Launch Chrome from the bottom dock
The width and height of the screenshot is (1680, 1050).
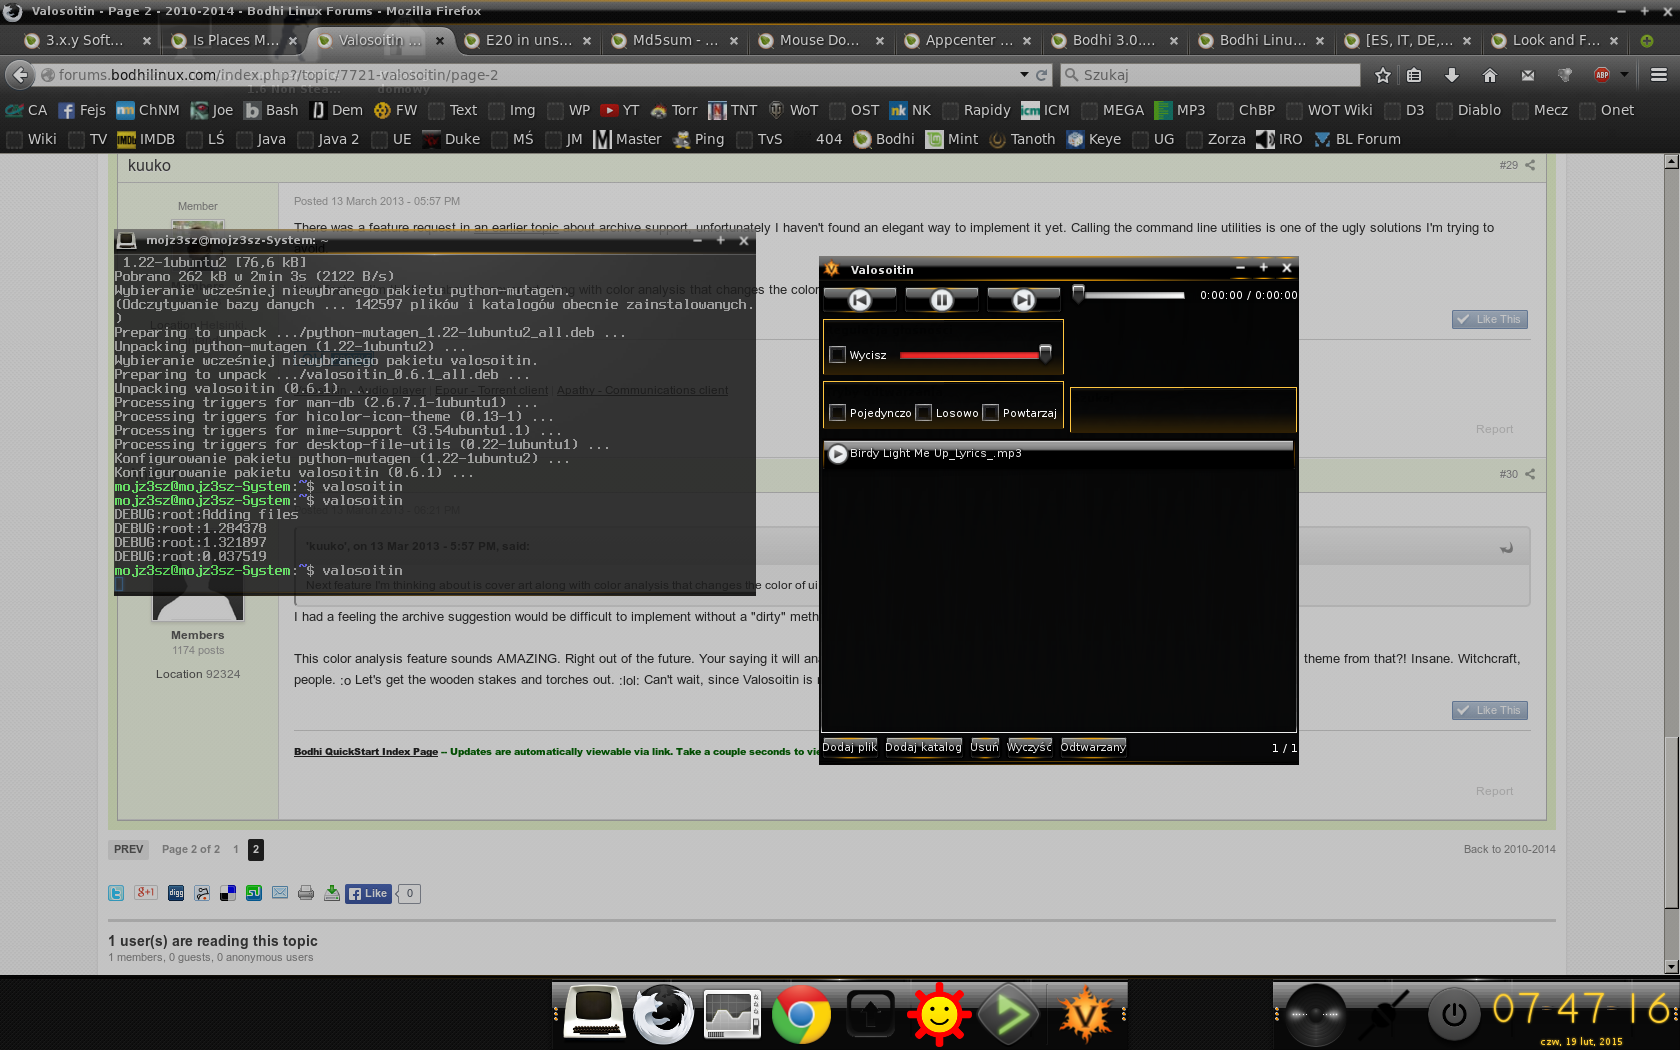(801, 1014)
